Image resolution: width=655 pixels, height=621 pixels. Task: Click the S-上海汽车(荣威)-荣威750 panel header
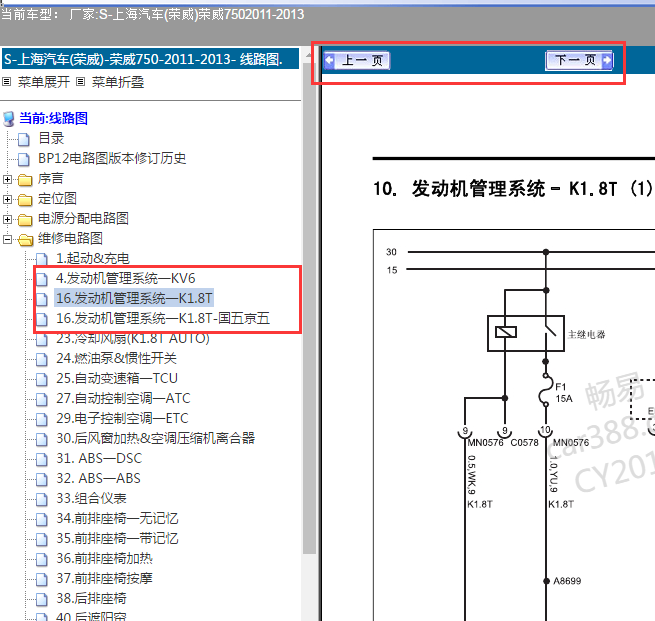[150, 59]
